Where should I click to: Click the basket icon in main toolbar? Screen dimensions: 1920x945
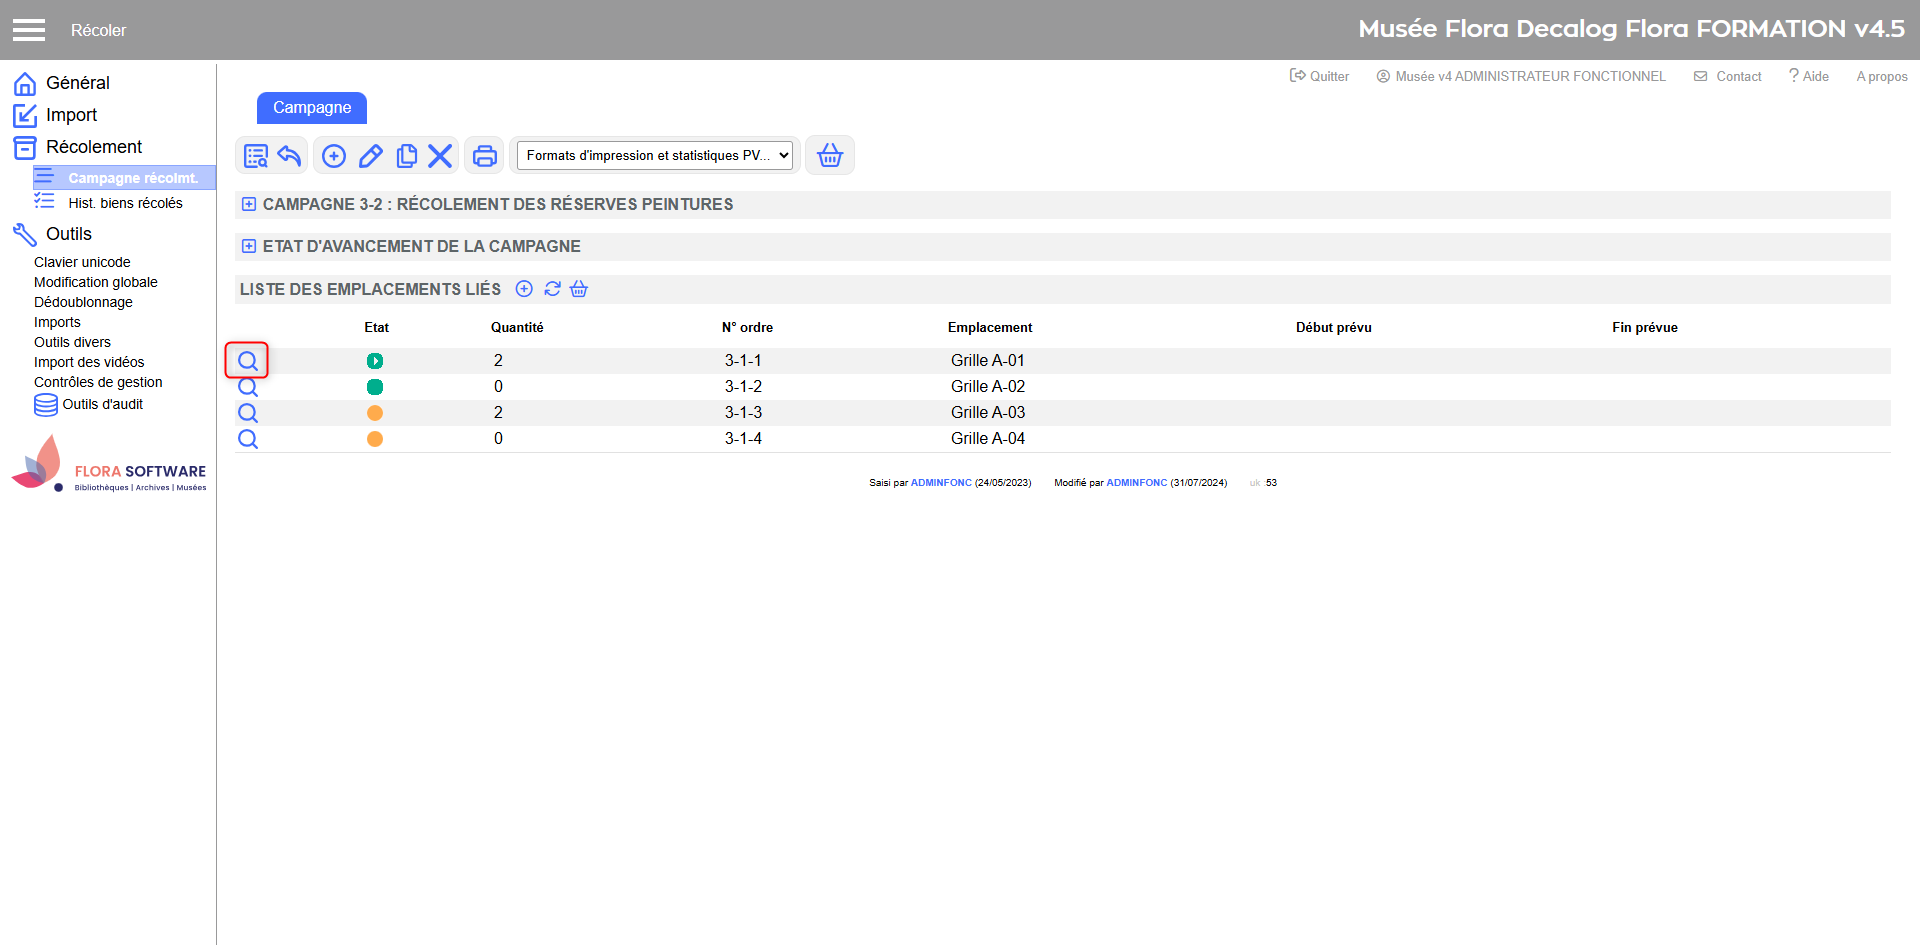(830, 156)
